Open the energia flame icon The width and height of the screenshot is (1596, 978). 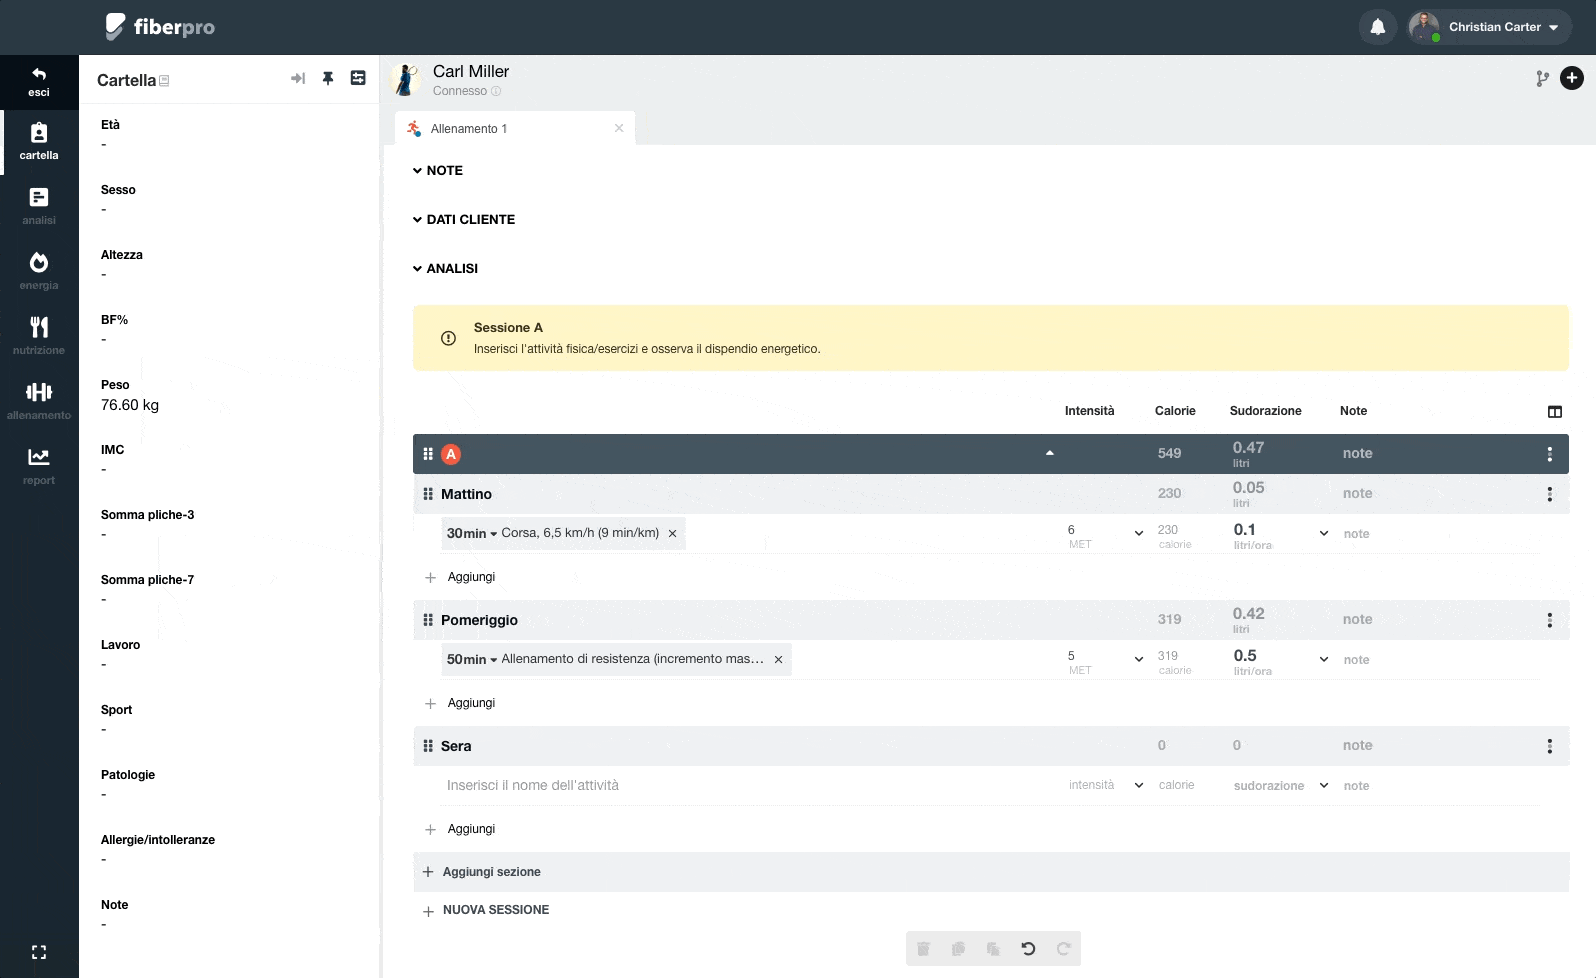pyautogui.click(x=39, y=262)
